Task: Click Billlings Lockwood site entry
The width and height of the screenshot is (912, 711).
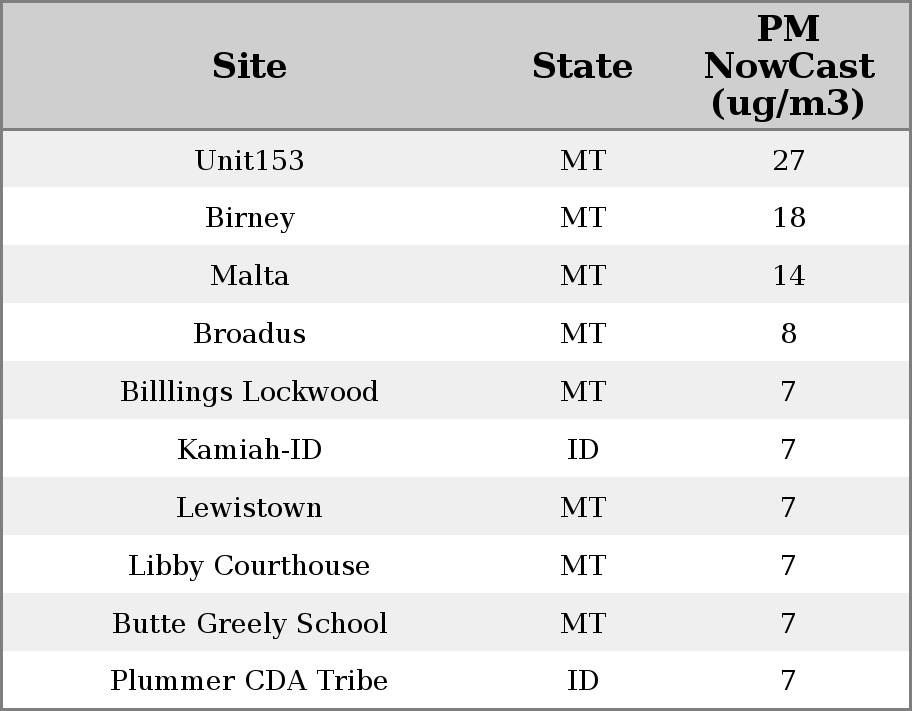Action: [249, 392]
